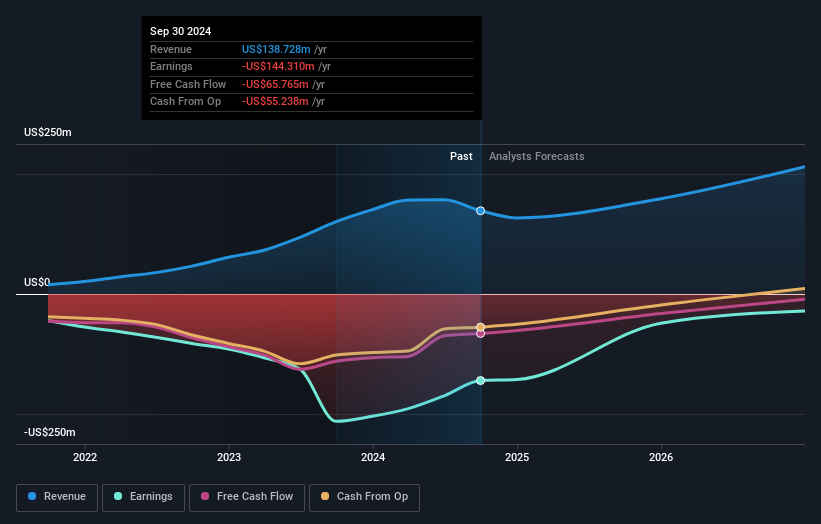Image resolution: width=821 pixels, height=524 pixels.
Task: Click the 2024 x-axis label
Action: tap(373, 457)
